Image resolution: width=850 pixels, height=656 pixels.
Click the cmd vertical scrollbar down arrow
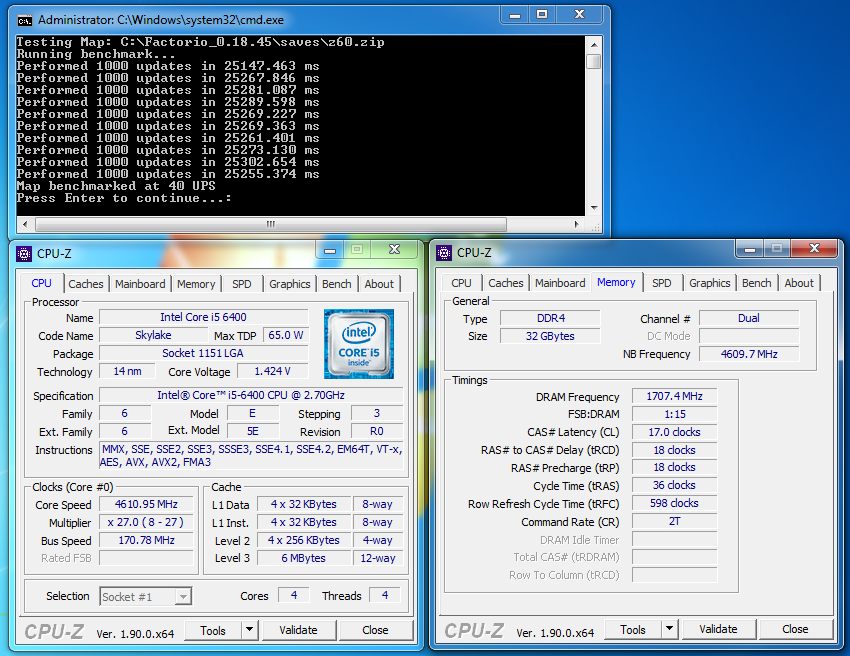click(x=594, y=208)
